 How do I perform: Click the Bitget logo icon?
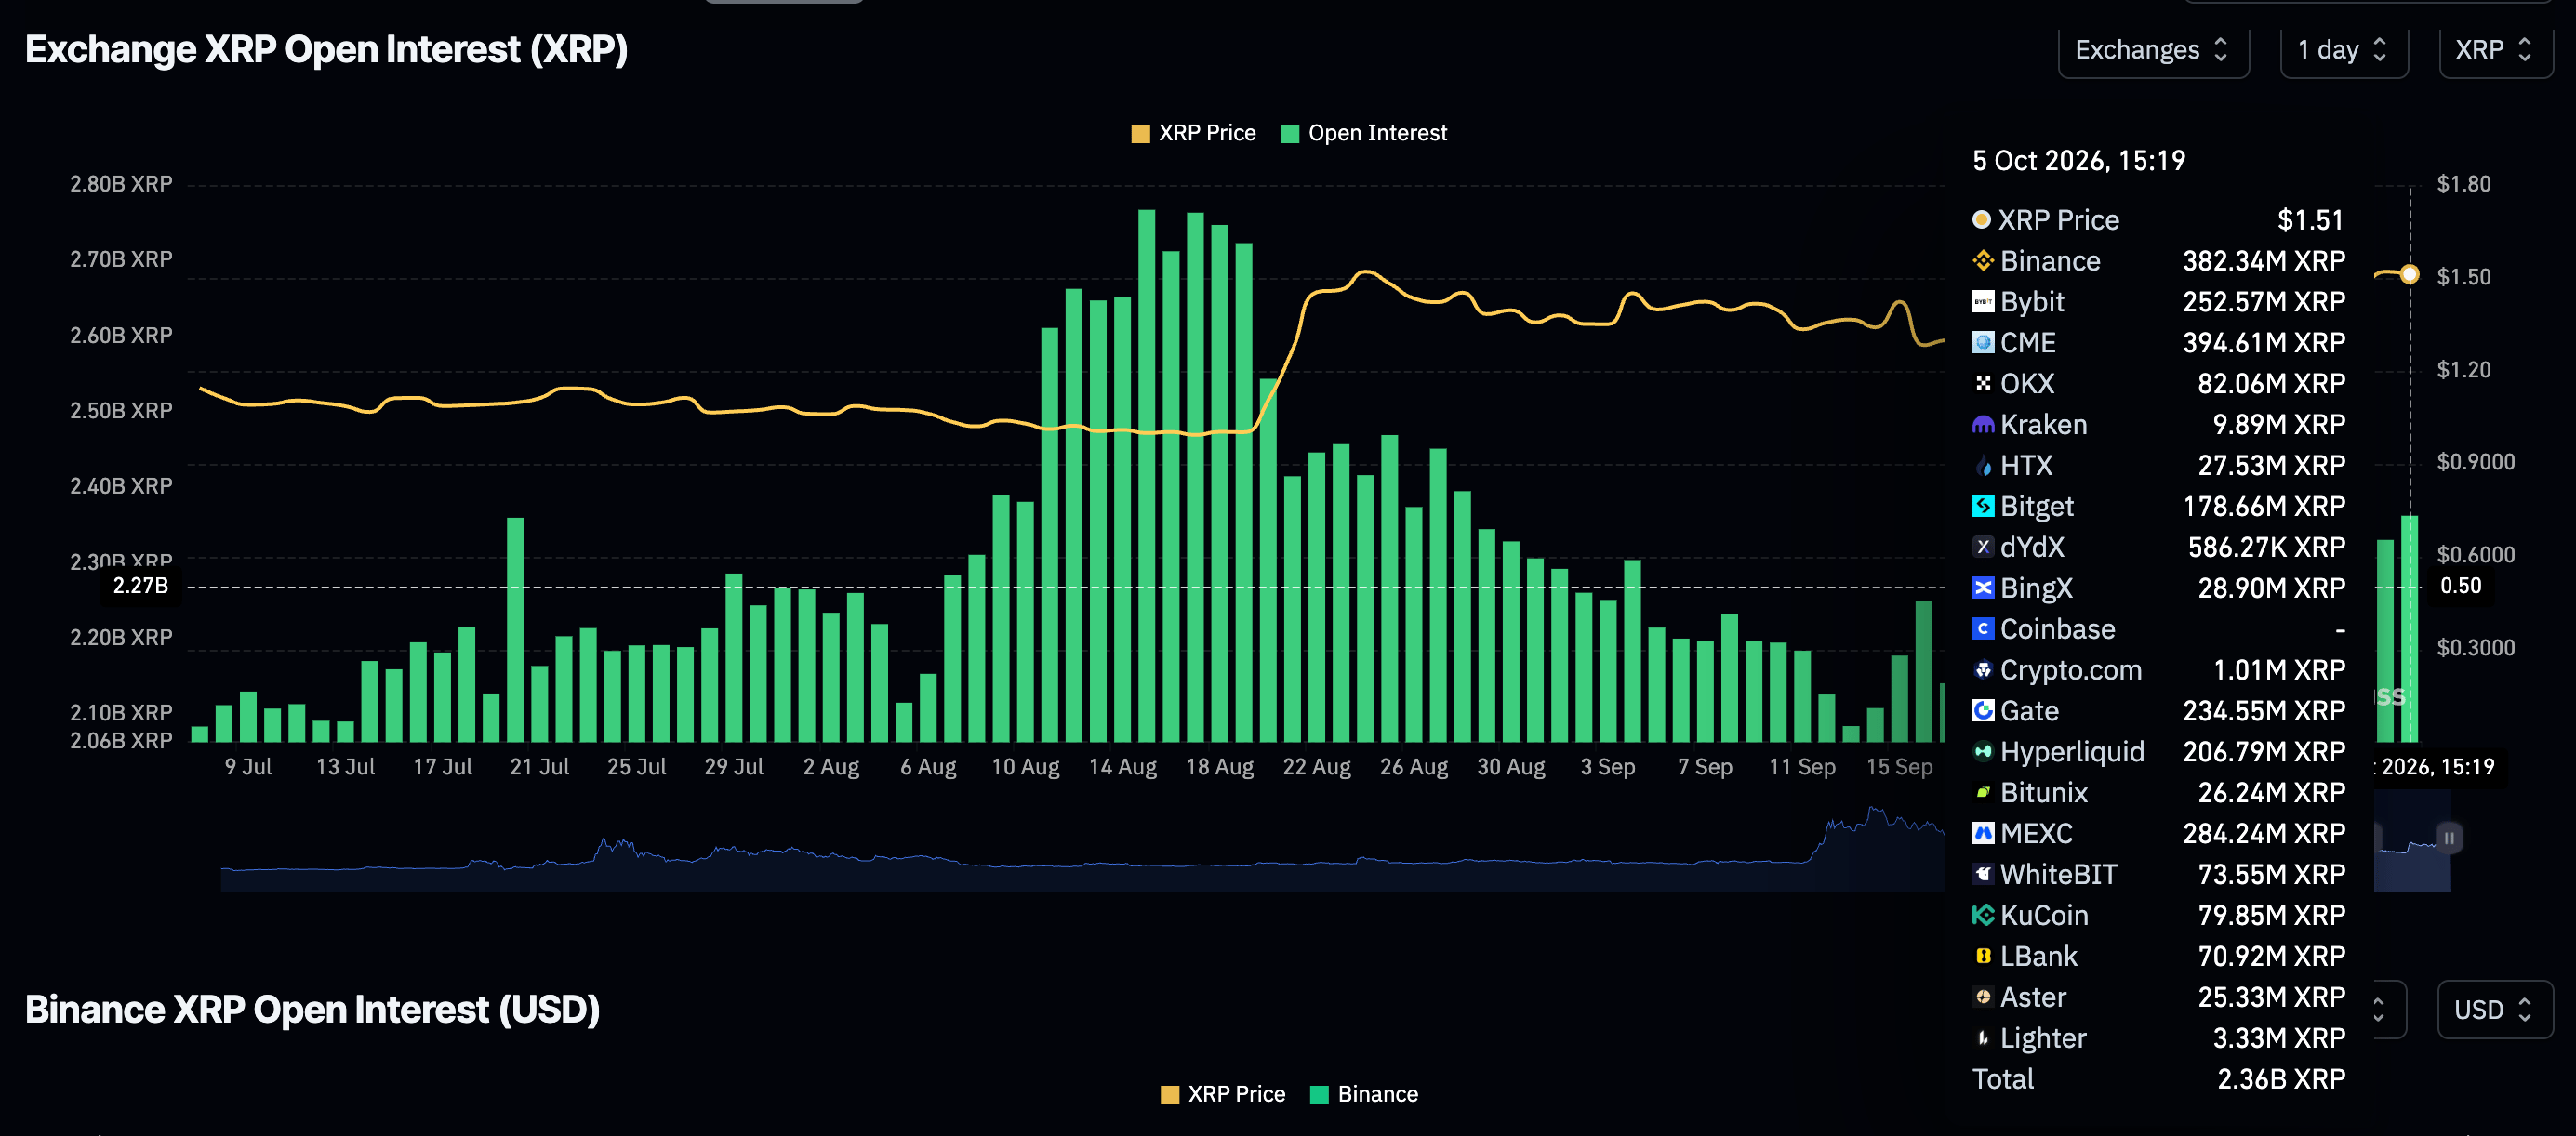1982,507
